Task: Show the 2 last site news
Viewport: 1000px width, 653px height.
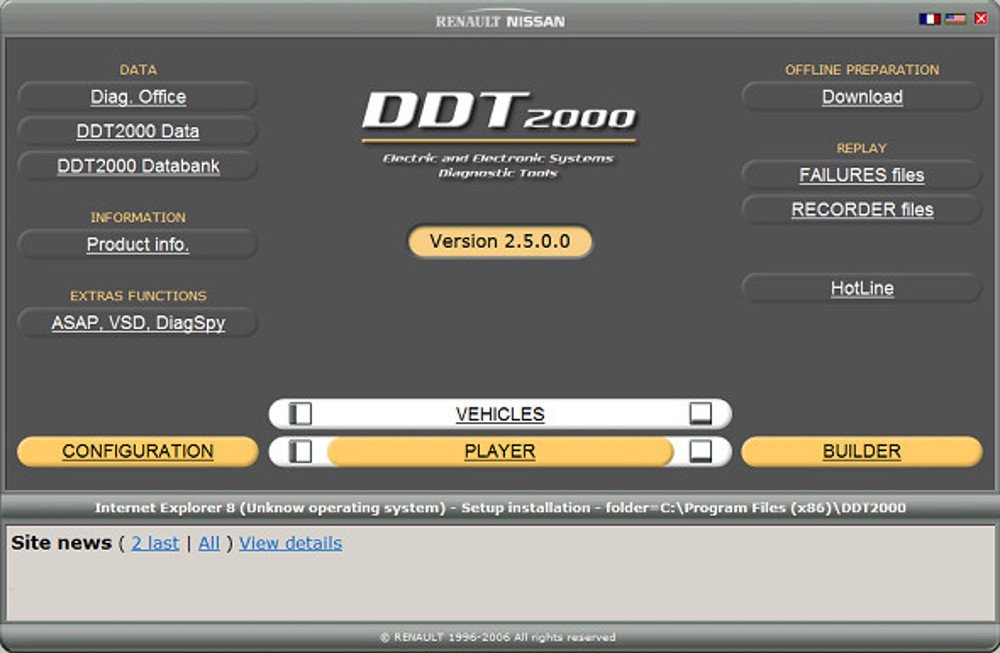Action: coord(155,543)
